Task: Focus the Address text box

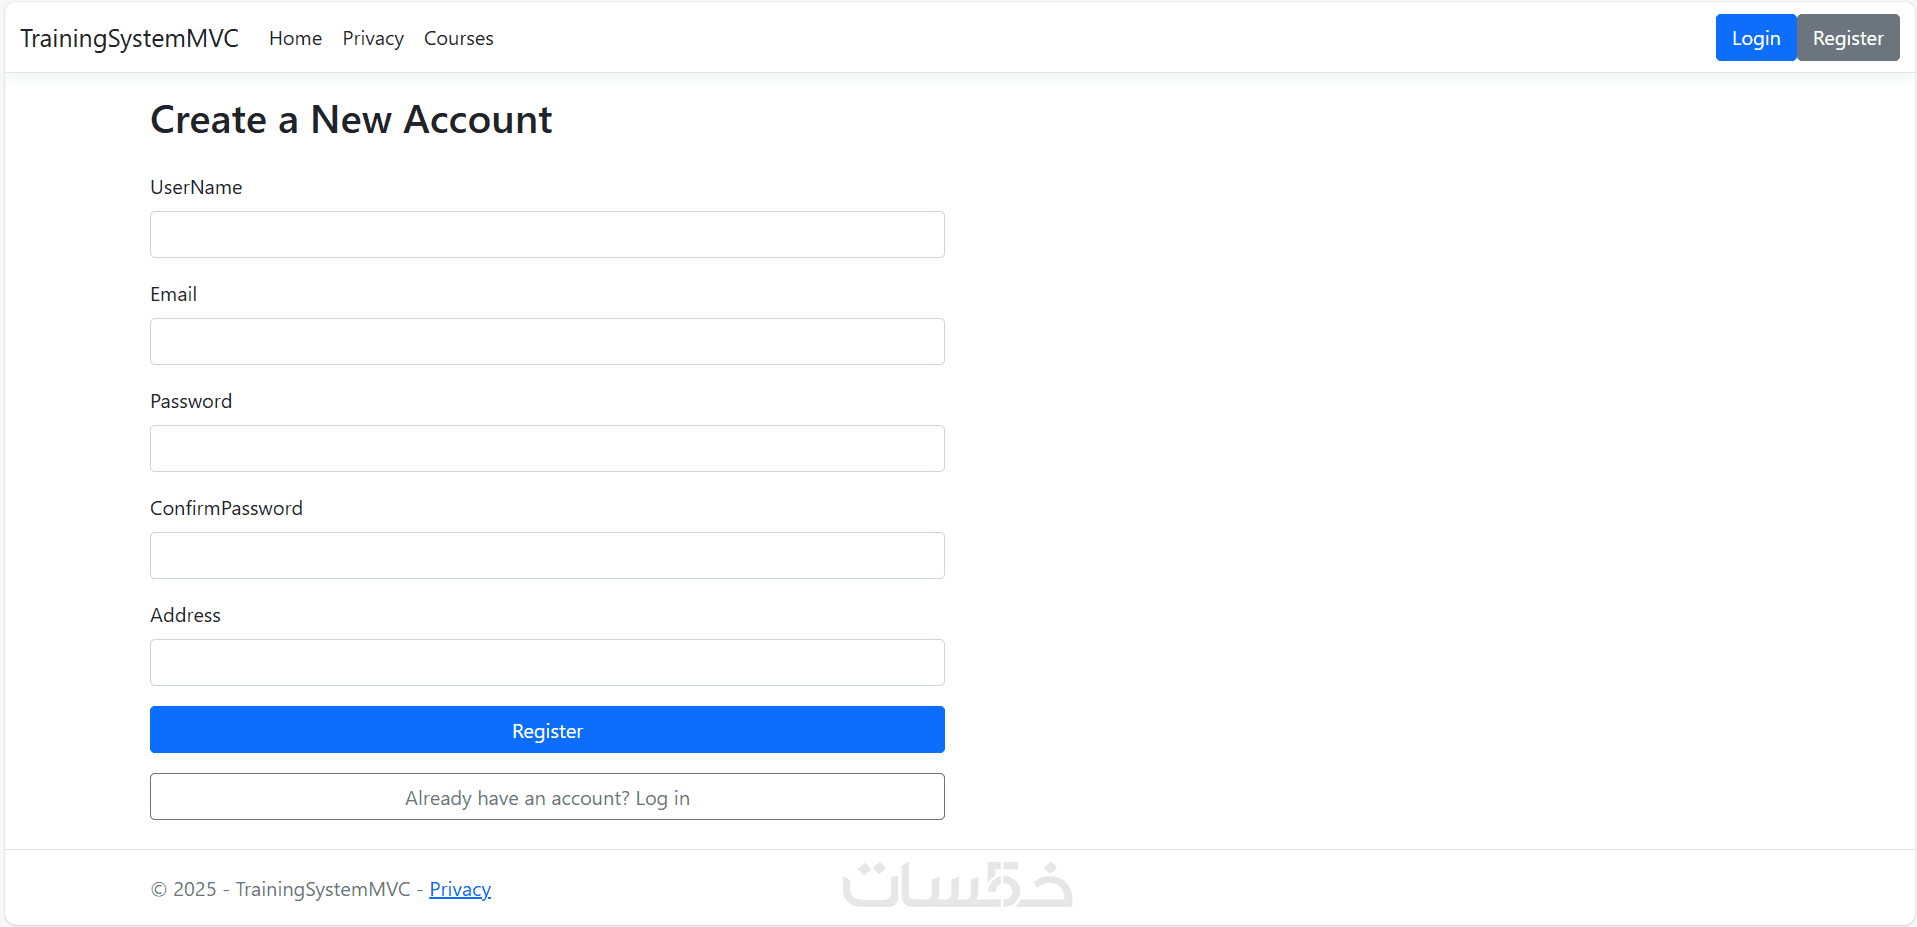Action: [547, 663]
